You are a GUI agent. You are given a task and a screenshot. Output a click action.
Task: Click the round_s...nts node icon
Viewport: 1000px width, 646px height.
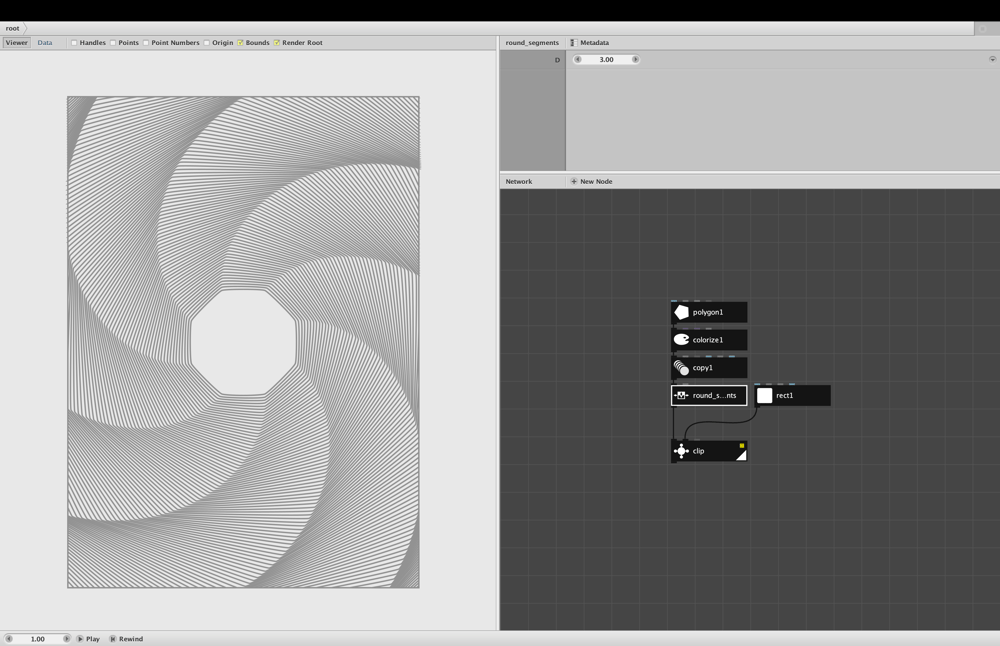(681, 395)
